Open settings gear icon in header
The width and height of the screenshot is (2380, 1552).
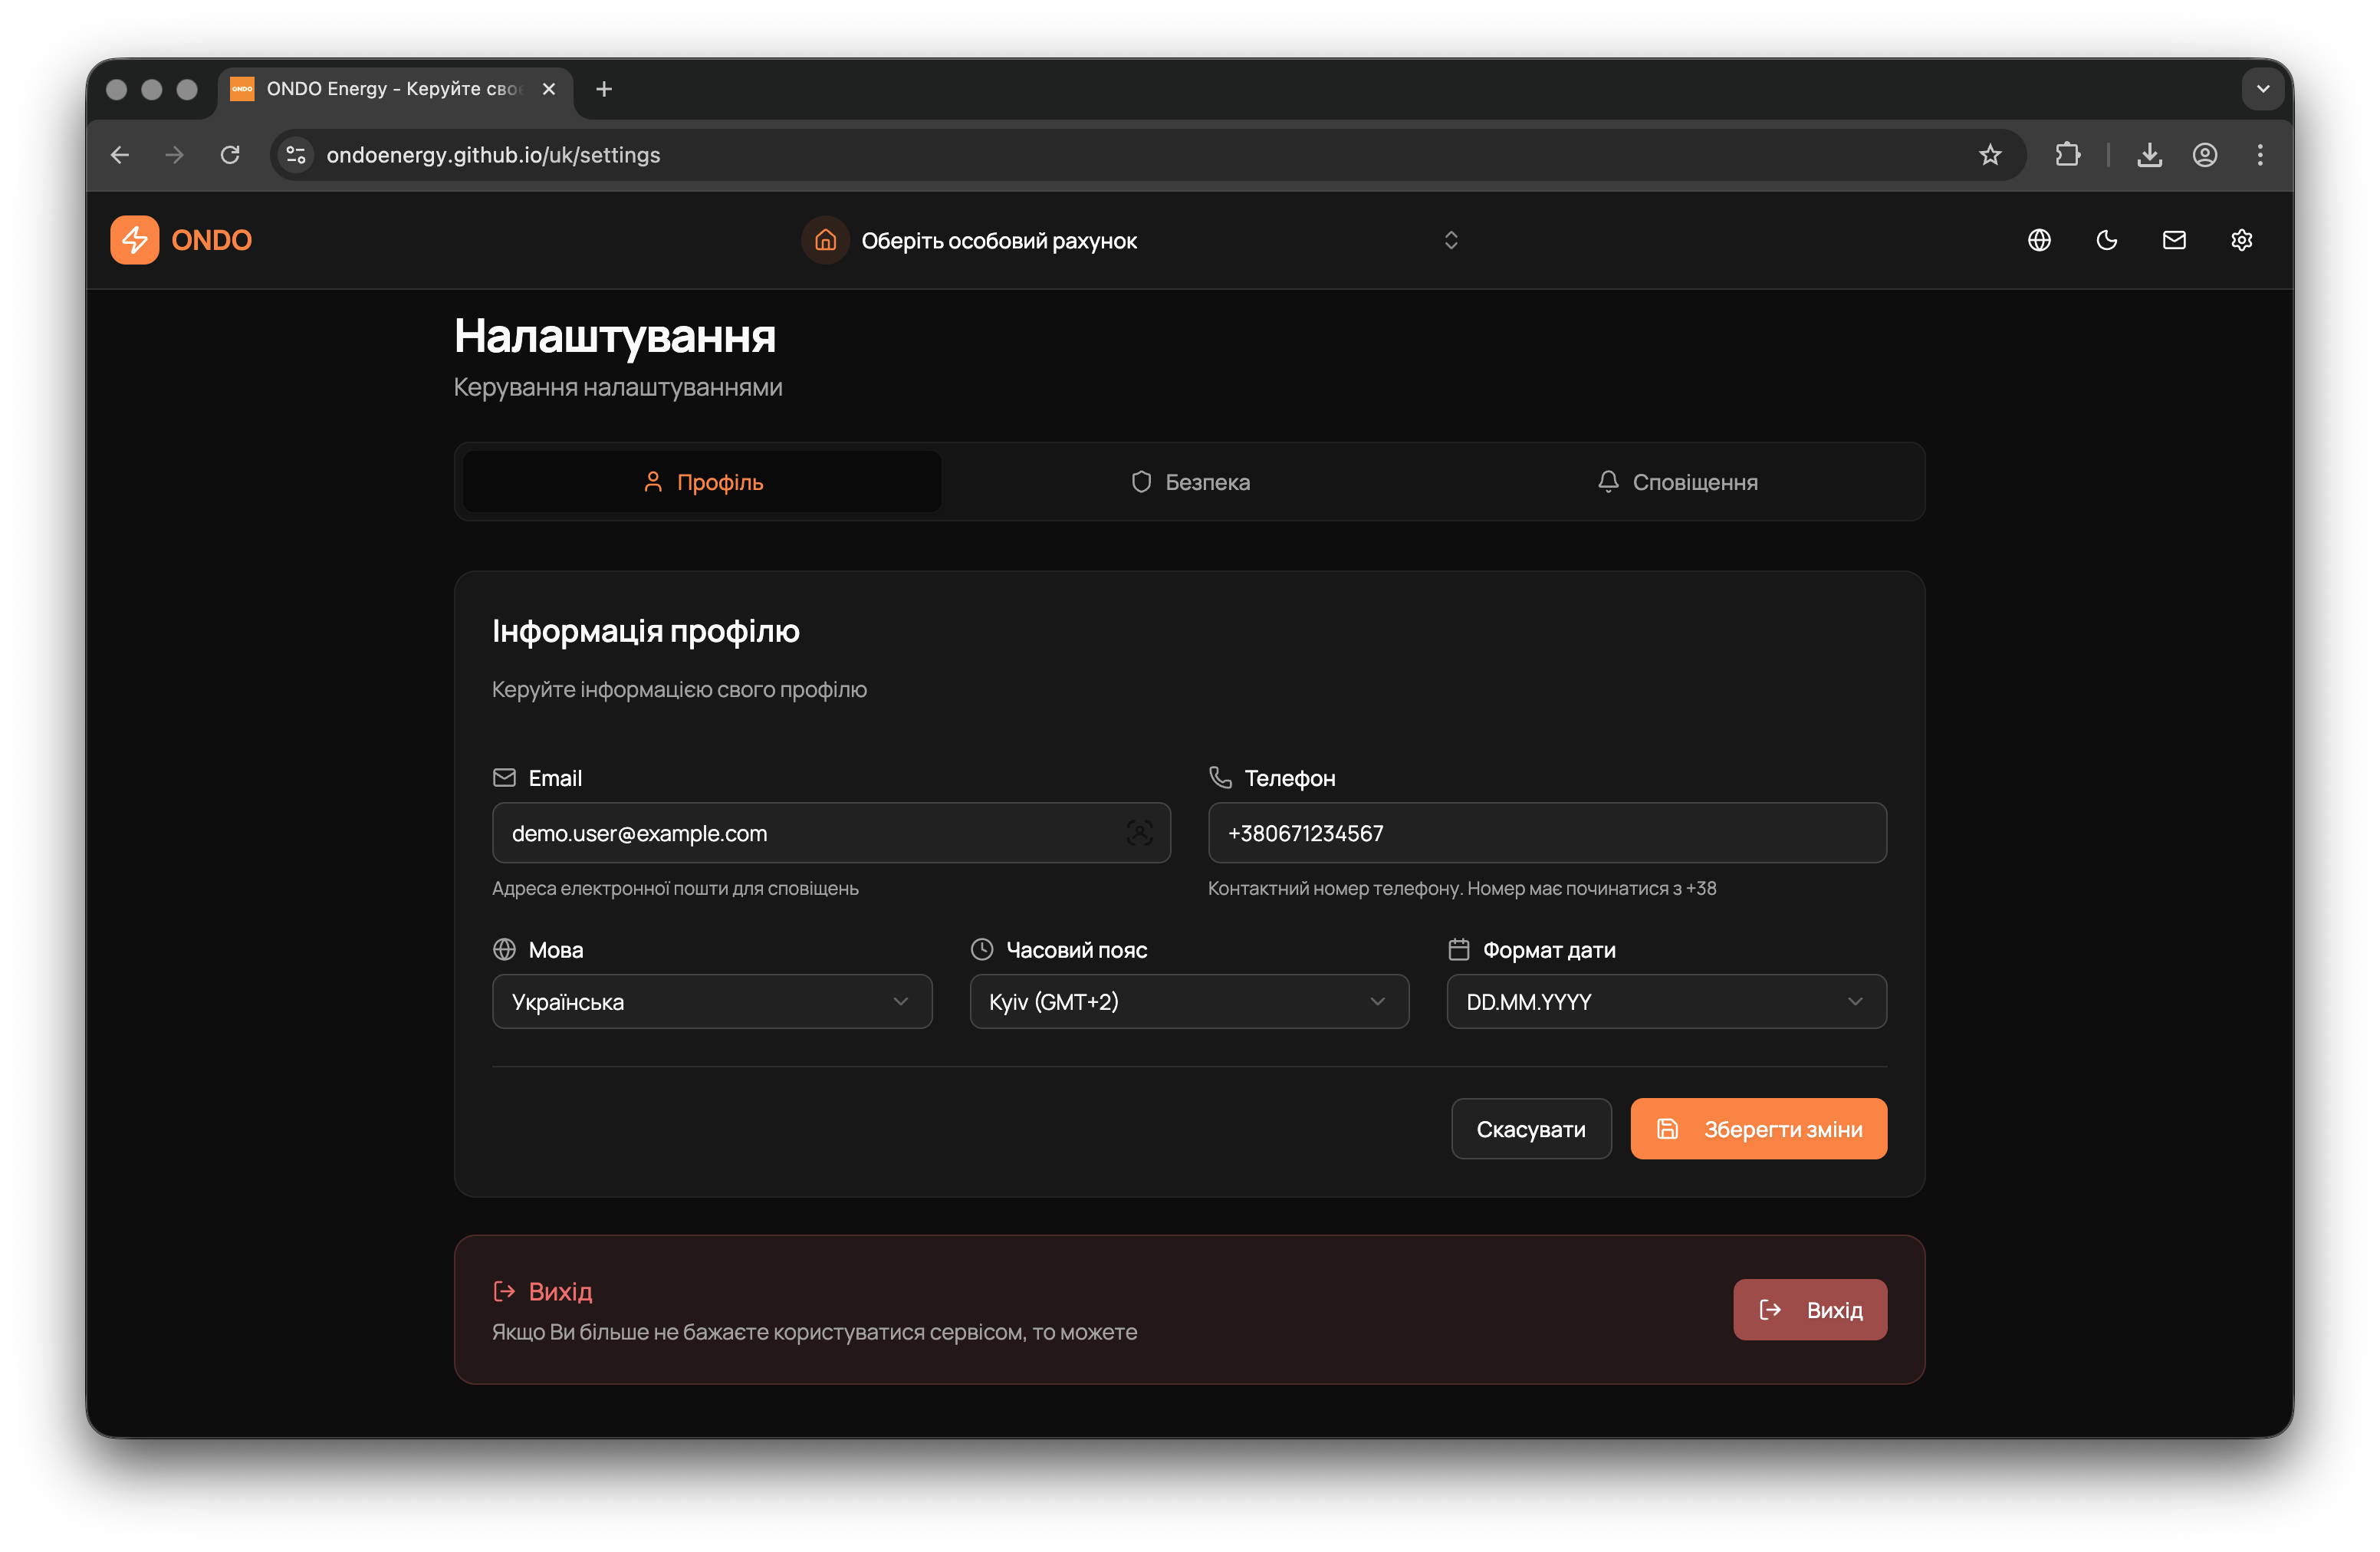[2241, 240]
